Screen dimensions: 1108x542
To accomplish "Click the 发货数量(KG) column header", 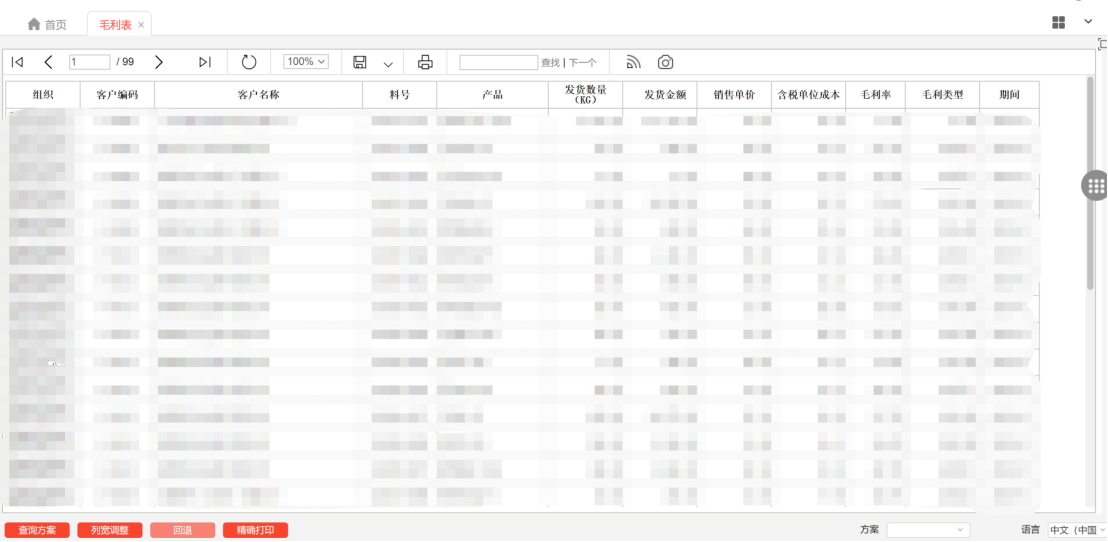I will pyautogui.click(x=586, y=95).
